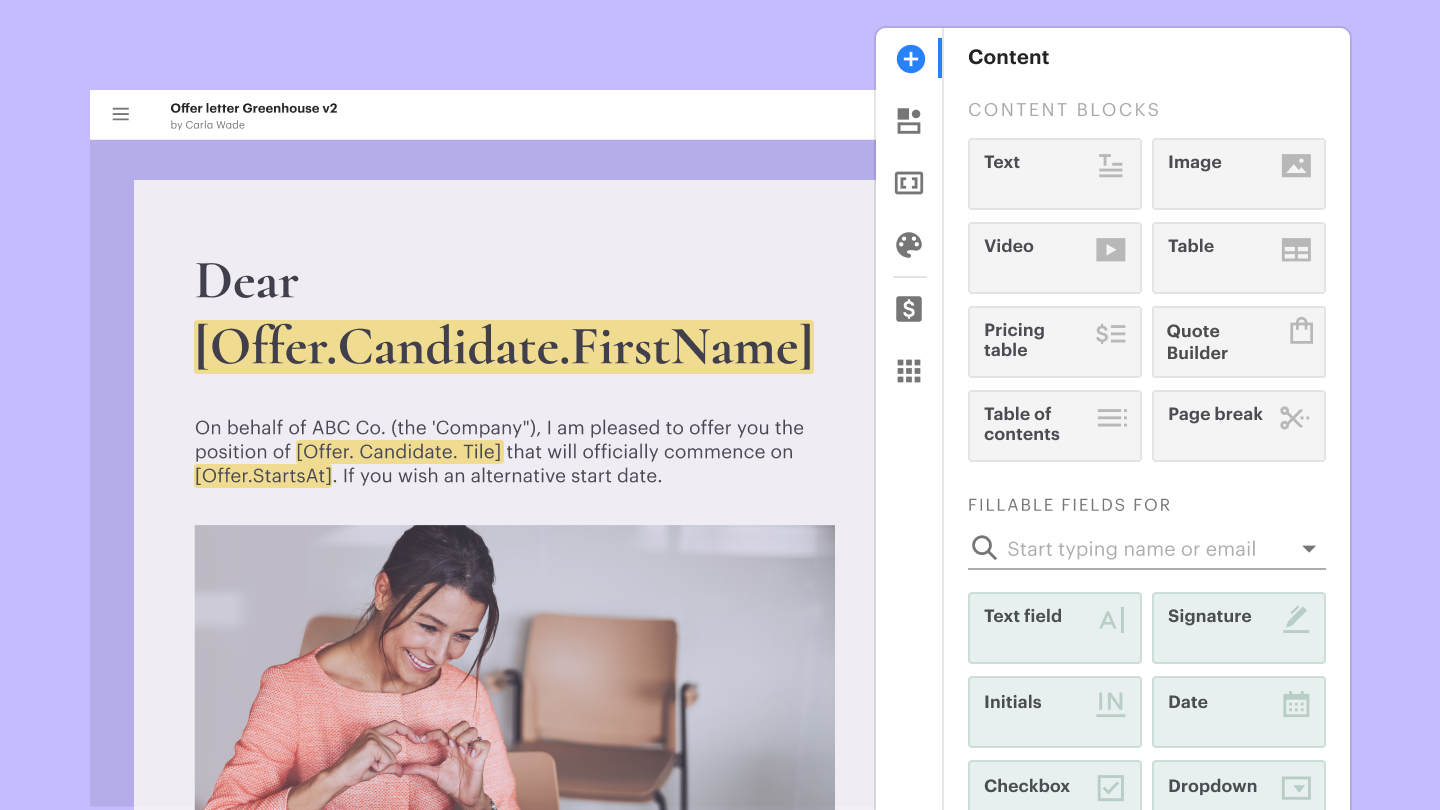Open the pricing dollar sidebar icon
1440x810 pixels.
pyautogui.click(x=909, y=309)
